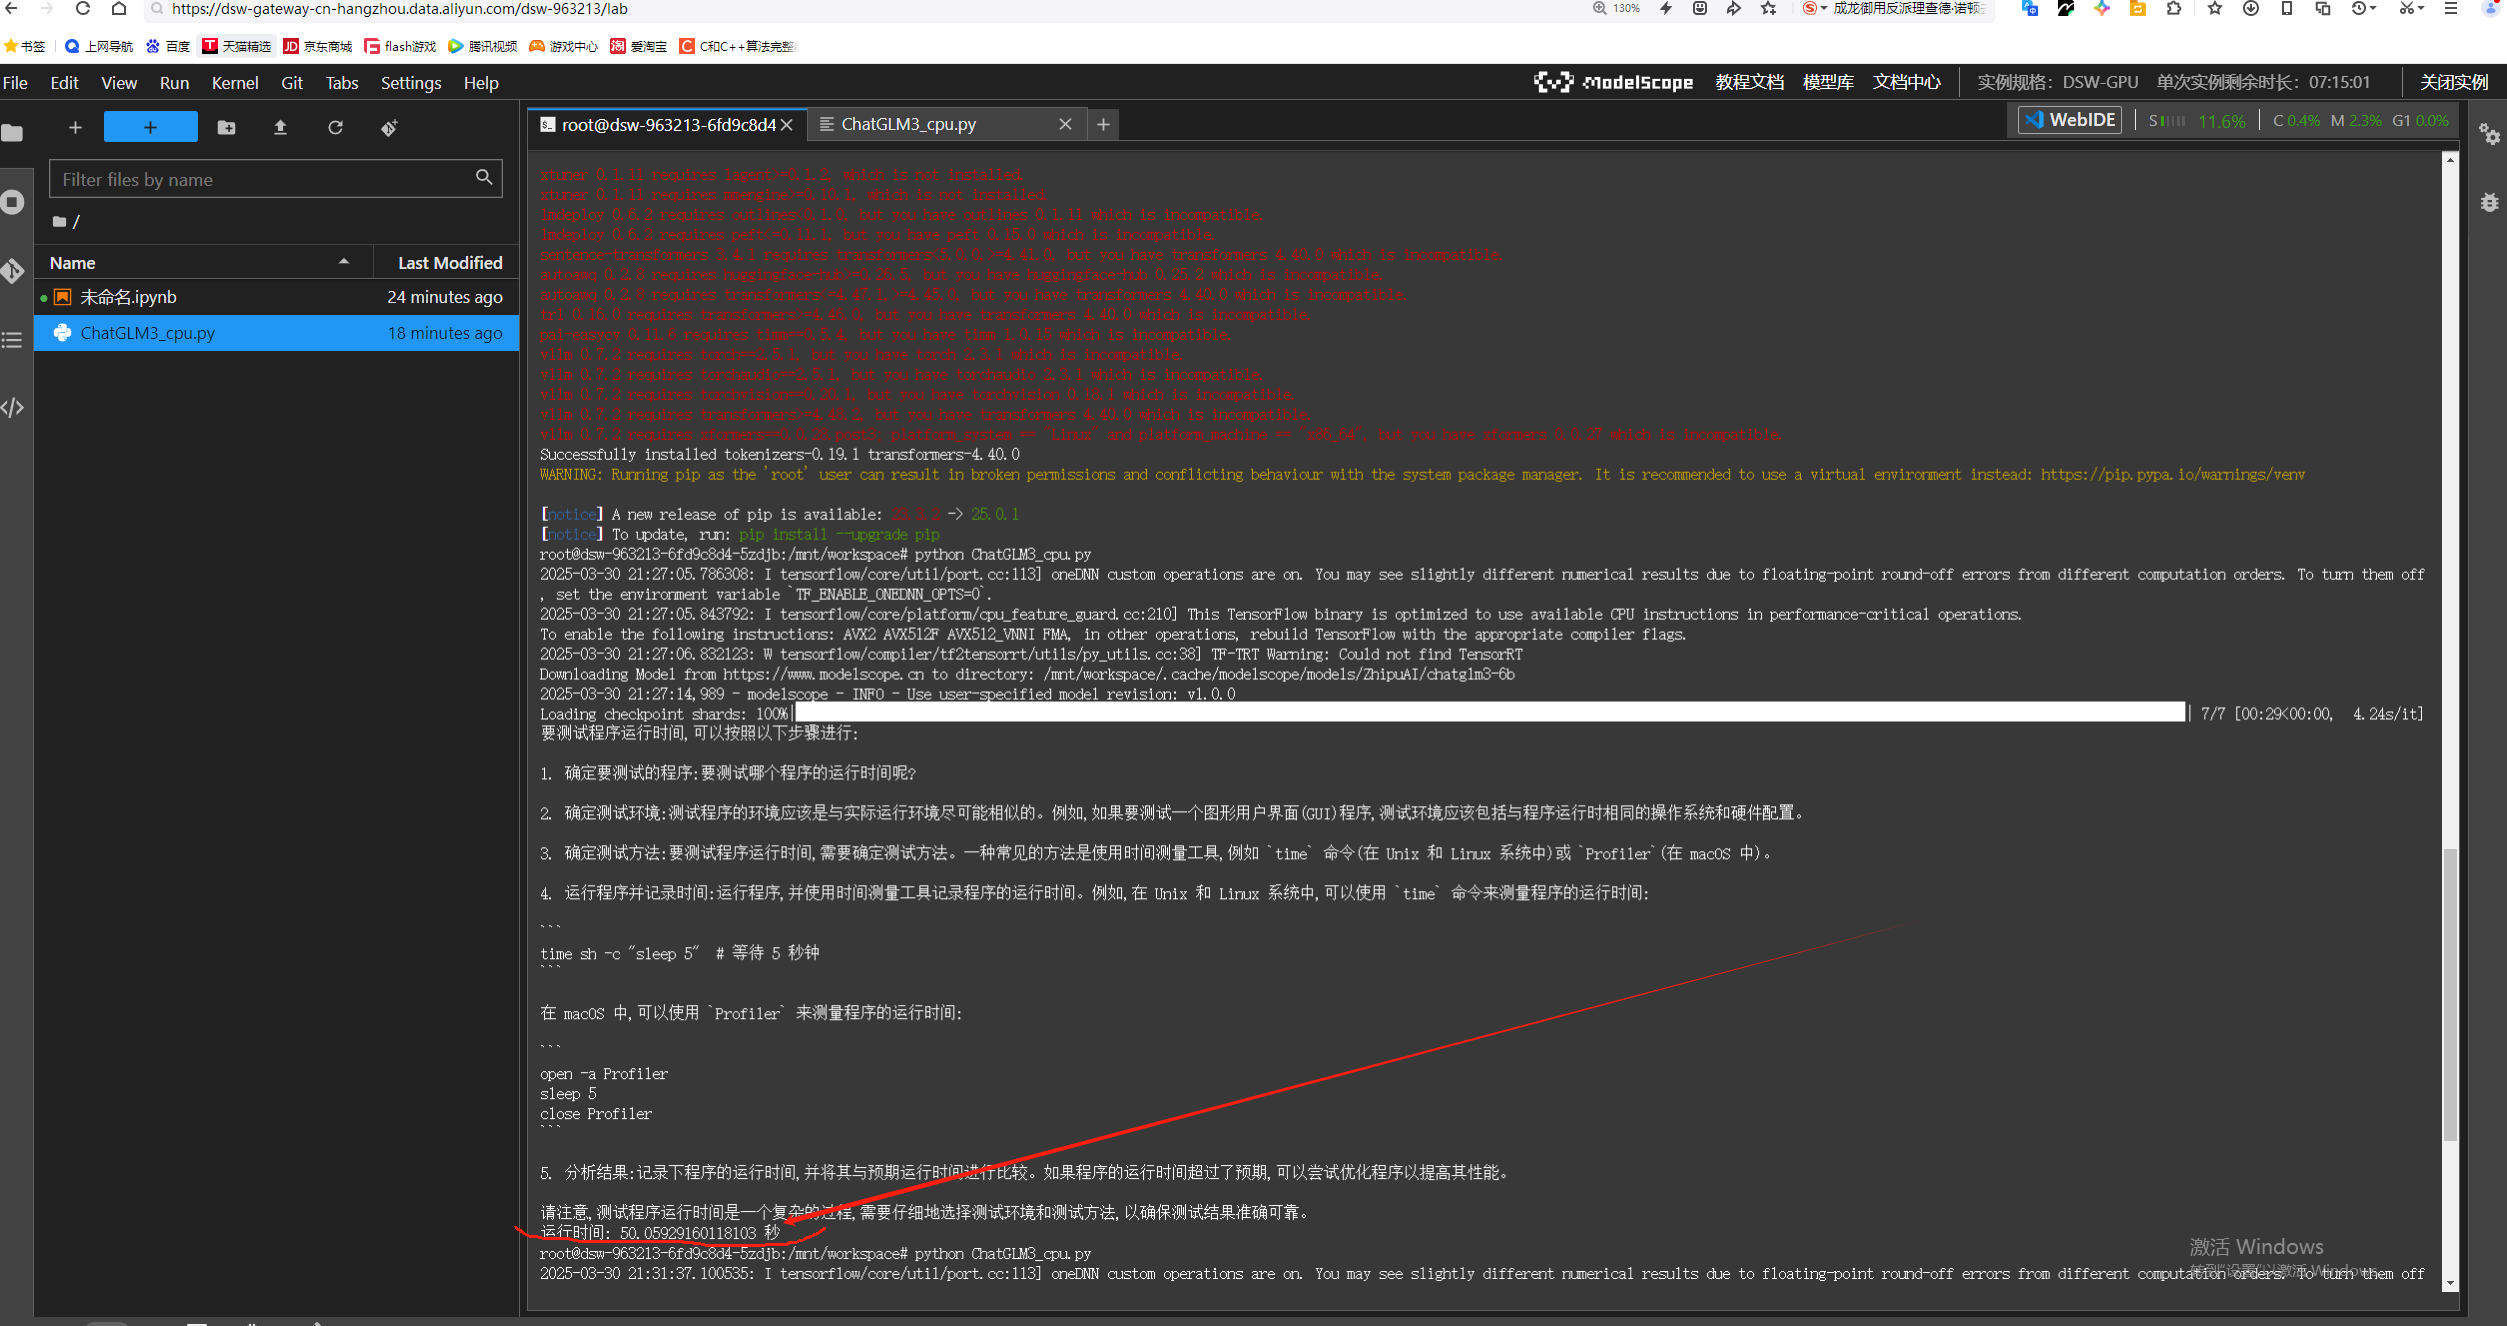The height and width of the screenshot is (1326, 2507).
Task: Open the 未命名.ipynb notebook file
Action: click(128, 296)
